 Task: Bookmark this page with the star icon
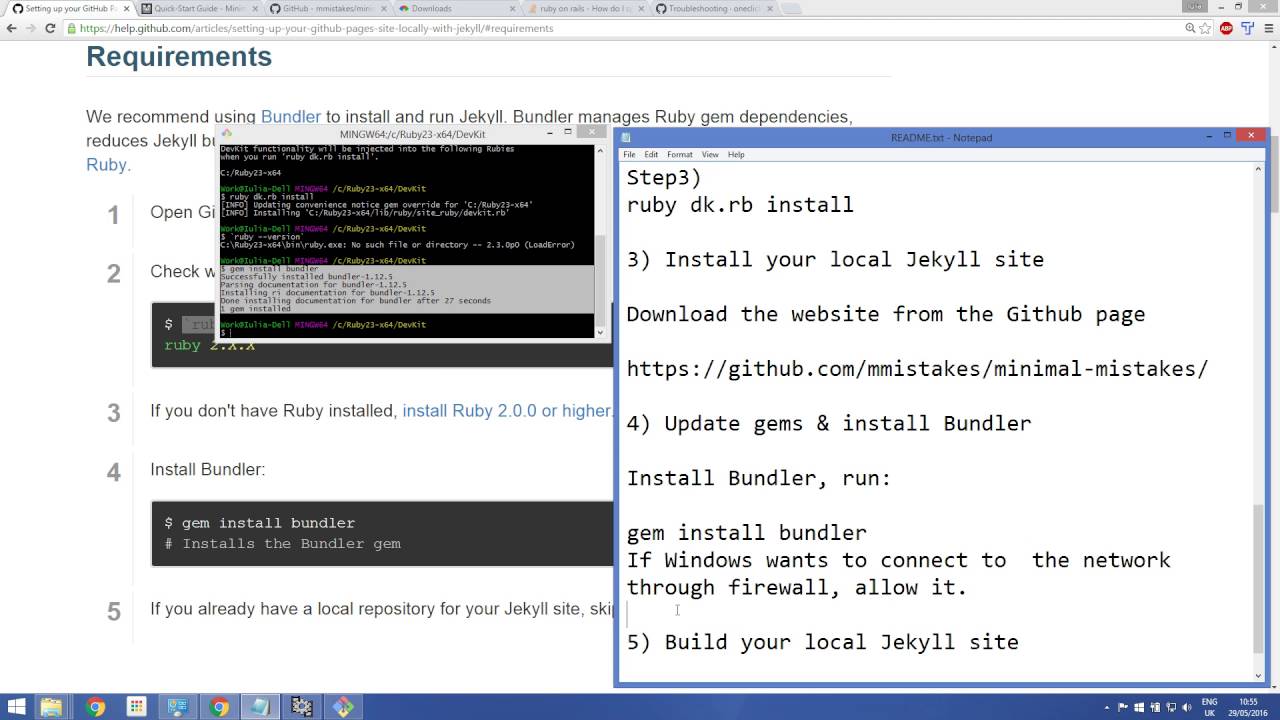[x=1206, y=28]
